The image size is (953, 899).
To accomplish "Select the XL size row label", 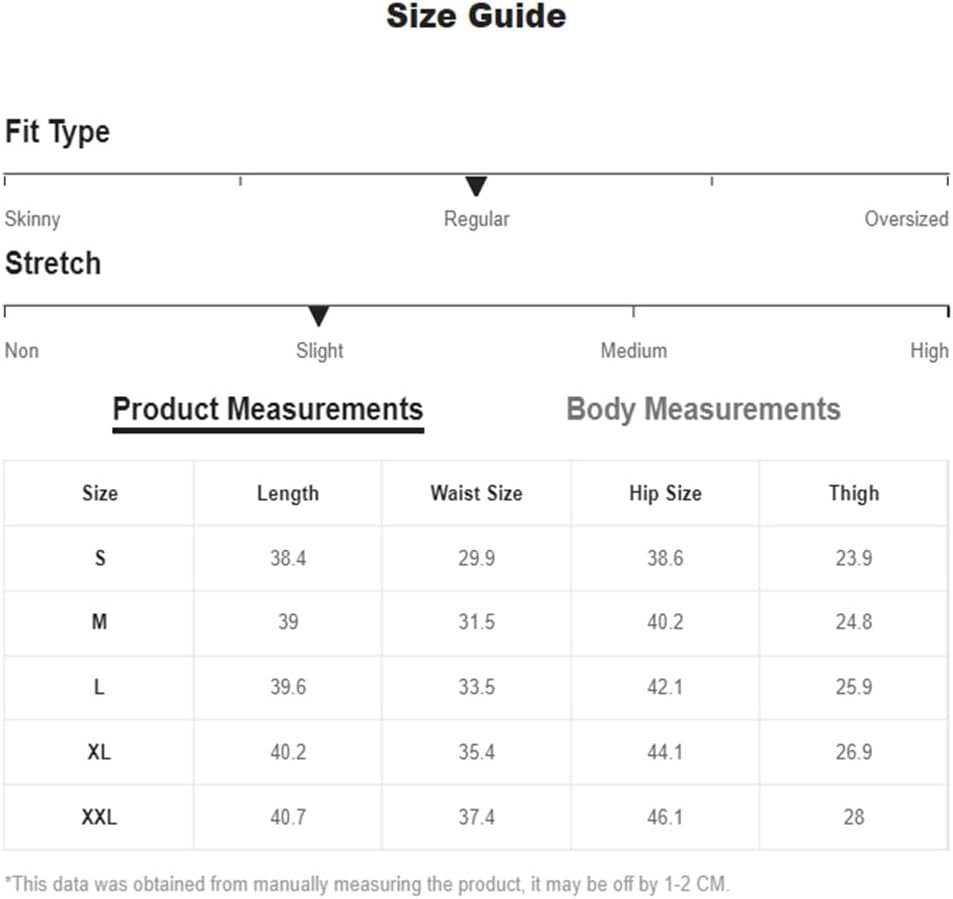I will point(100,752).
